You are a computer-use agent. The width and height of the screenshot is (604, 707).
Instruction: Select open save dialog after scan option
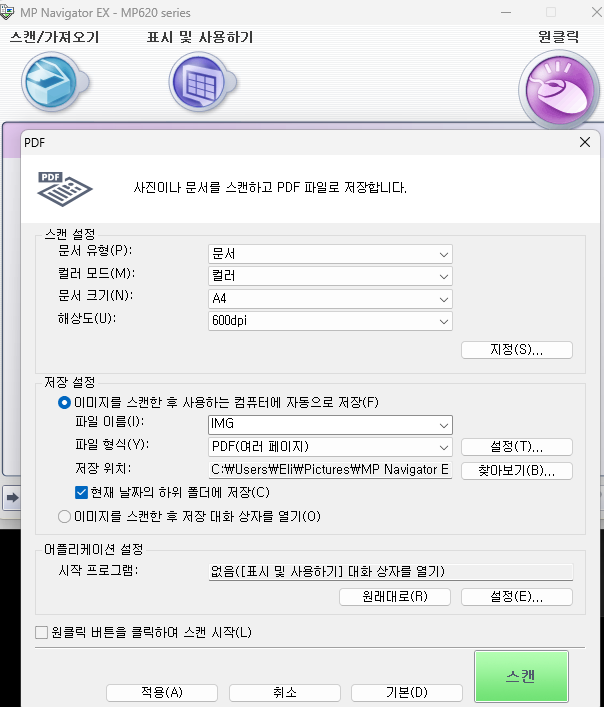coord(65,516)
